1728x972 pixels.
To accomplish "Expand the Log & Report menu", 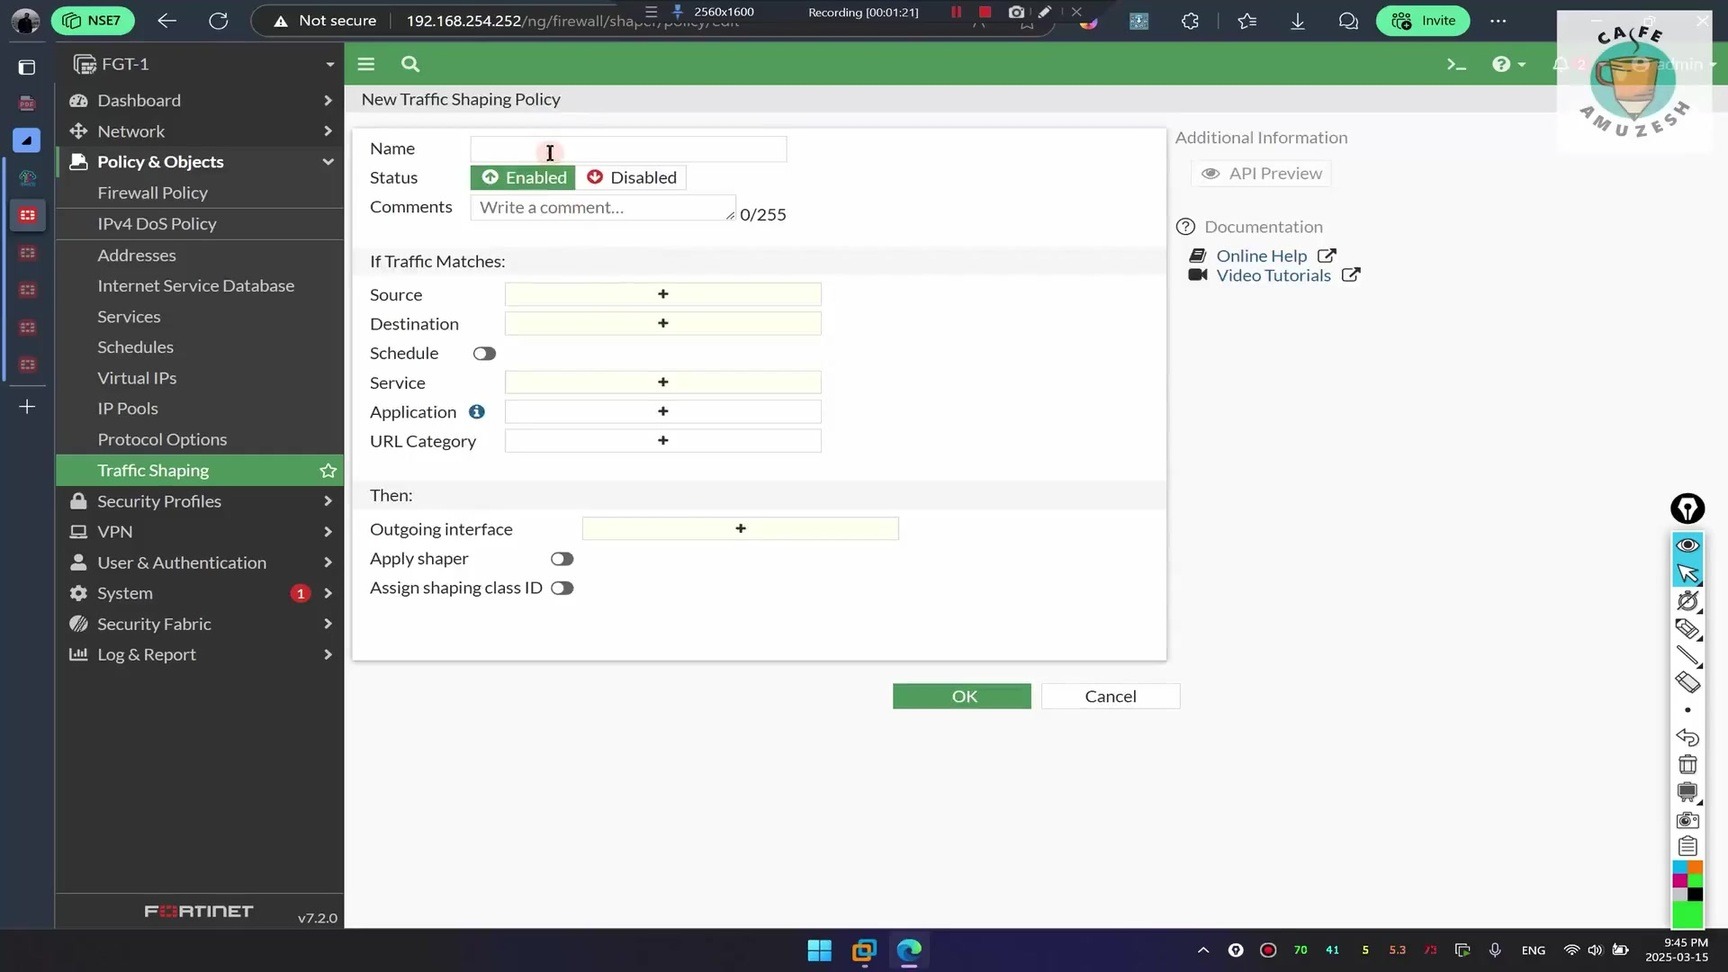I will pos(200,655).
